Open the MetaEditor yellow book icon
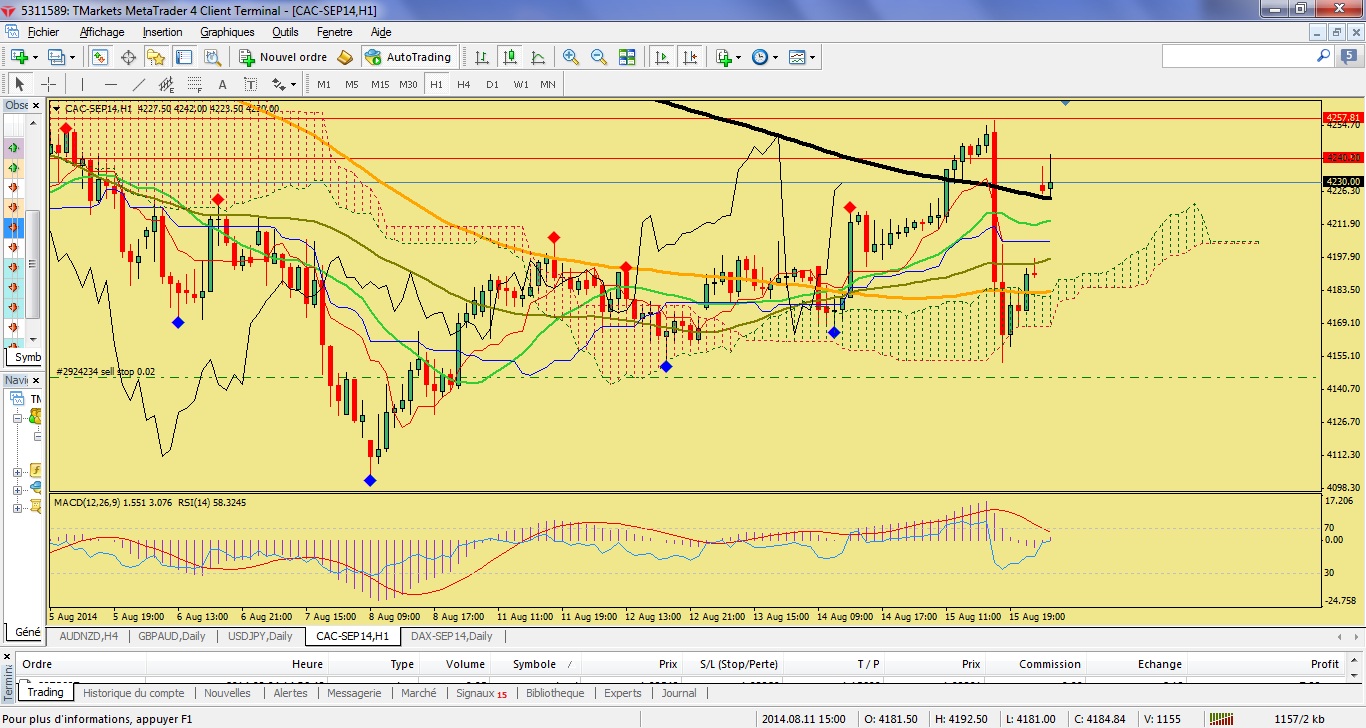 click(x=346, y=57)
